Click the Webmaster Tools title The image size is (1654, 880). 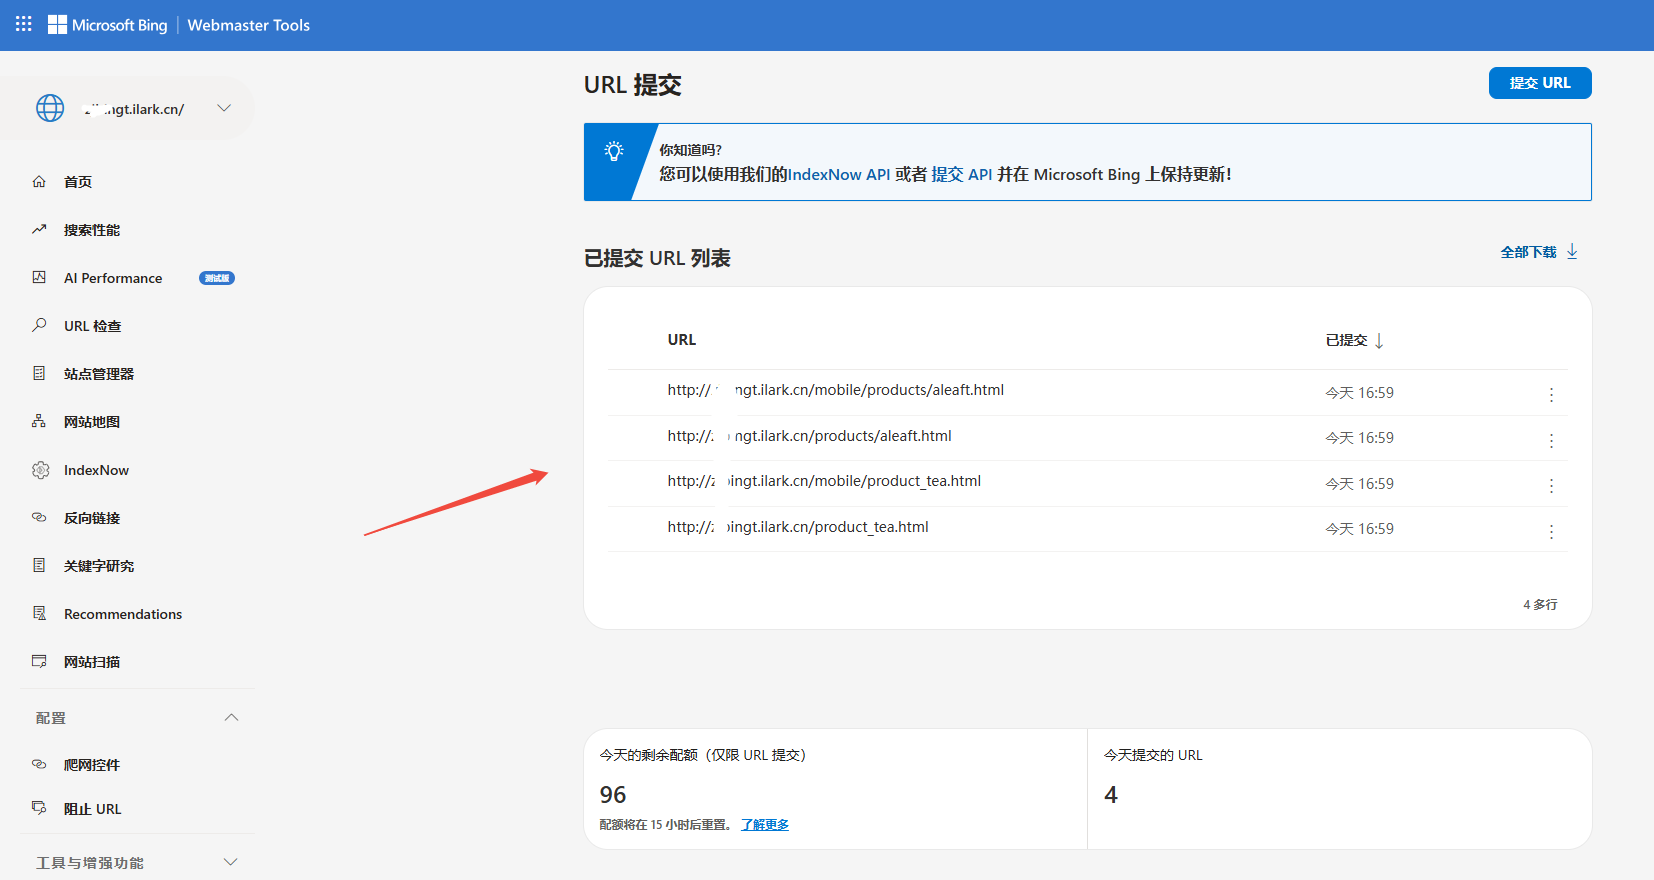(x=249, y=25)
